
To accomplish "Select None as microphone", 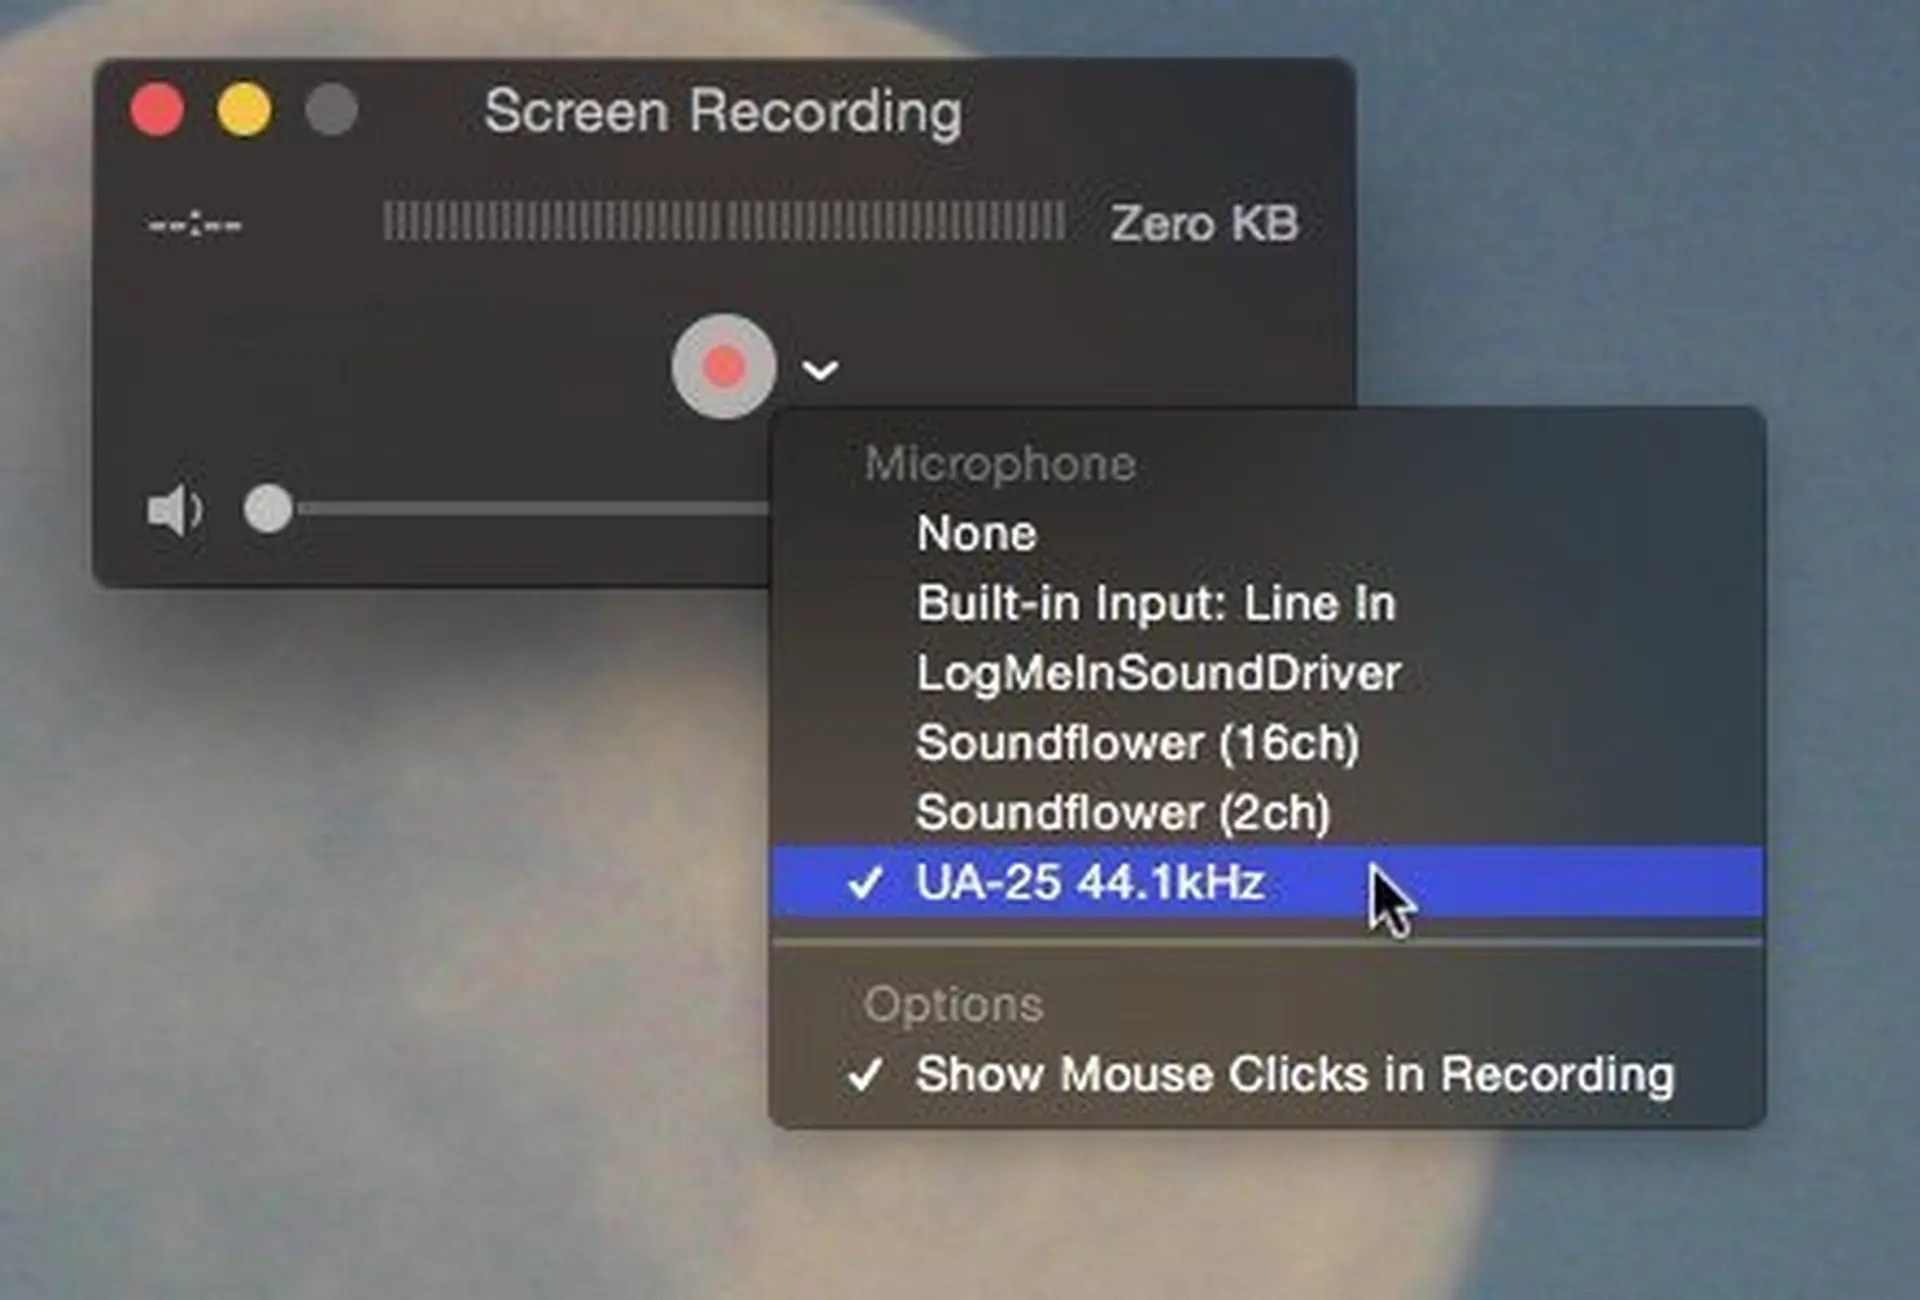I will coord(1266,533).
